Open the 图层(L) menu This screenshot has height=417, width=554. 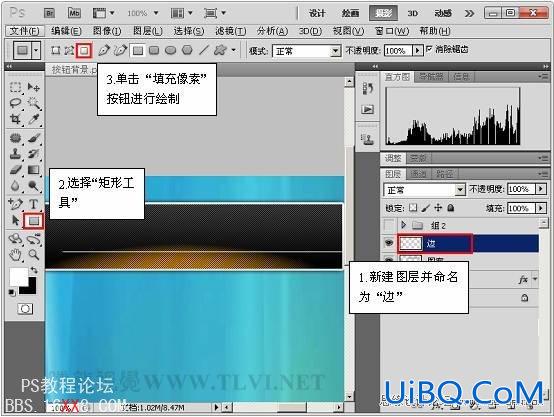click(x=148, y=31)
